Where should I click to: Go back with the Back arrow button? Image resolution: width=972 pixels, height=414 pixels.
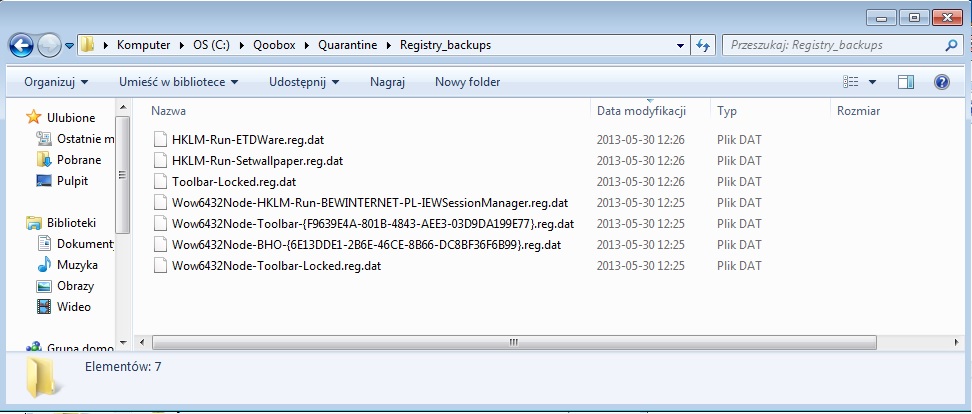[22, 45]
